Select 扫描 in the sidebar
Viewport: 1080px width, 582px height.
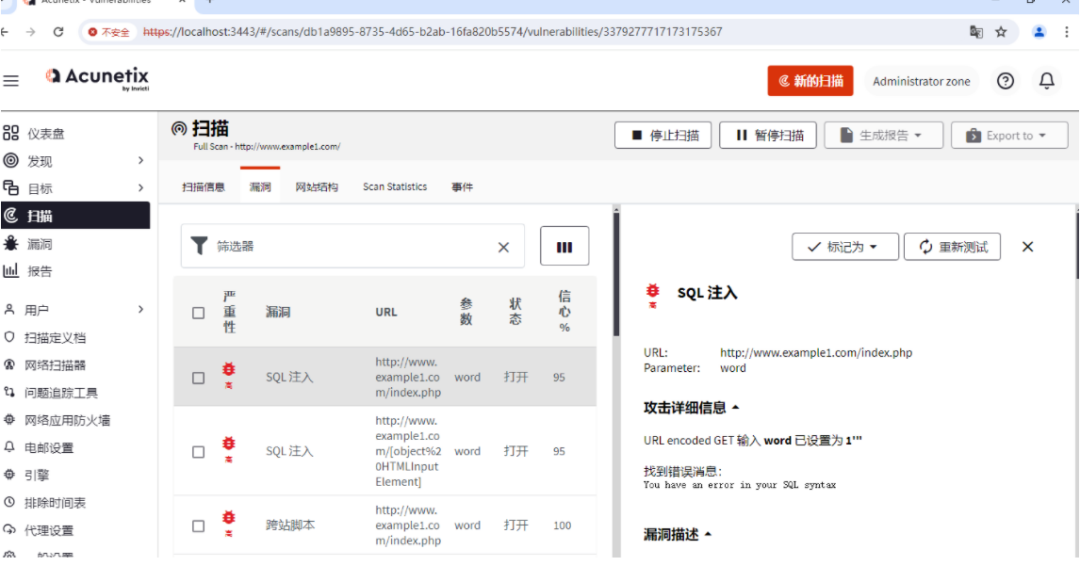(76, 216)
